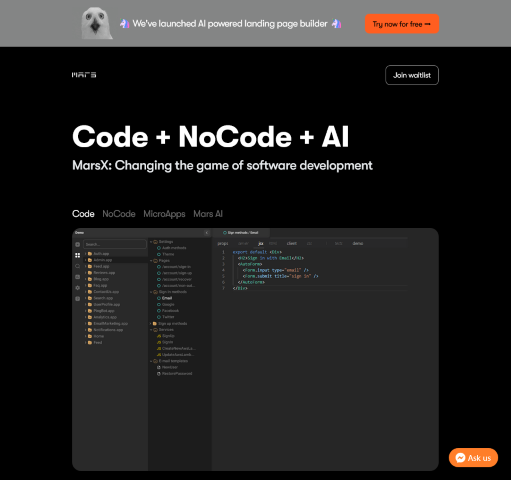Screen dimensions: 511x480
Task: Switch to the demo editor sub-tab
Action: pos(358,243)
